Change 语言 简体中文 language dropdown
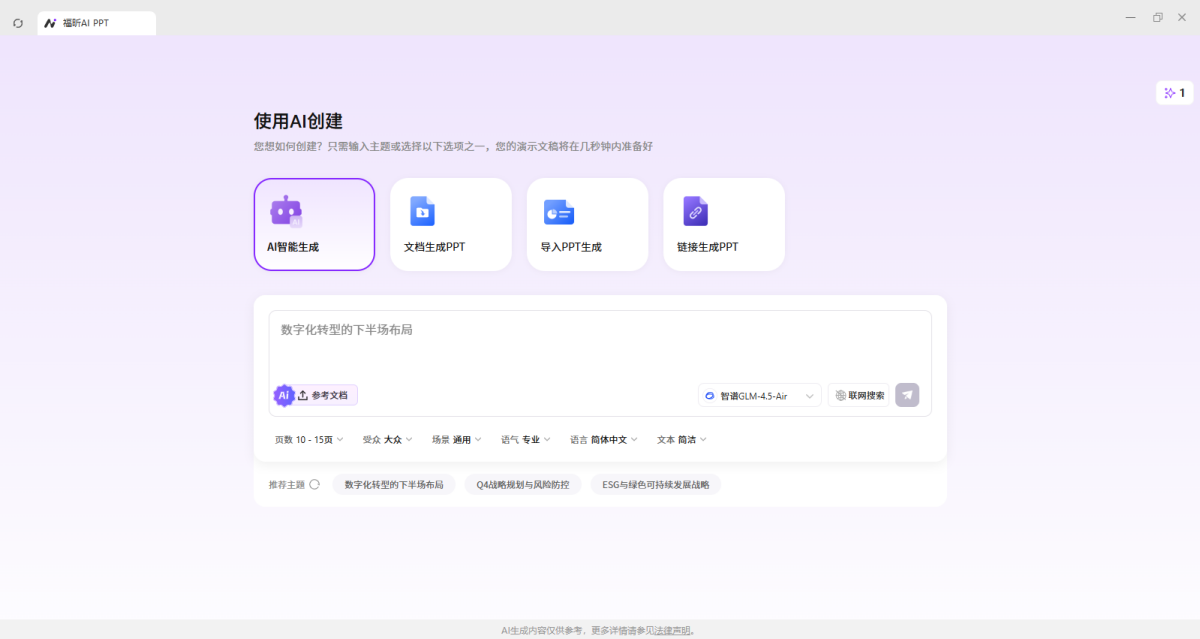 tap(605, 439)
